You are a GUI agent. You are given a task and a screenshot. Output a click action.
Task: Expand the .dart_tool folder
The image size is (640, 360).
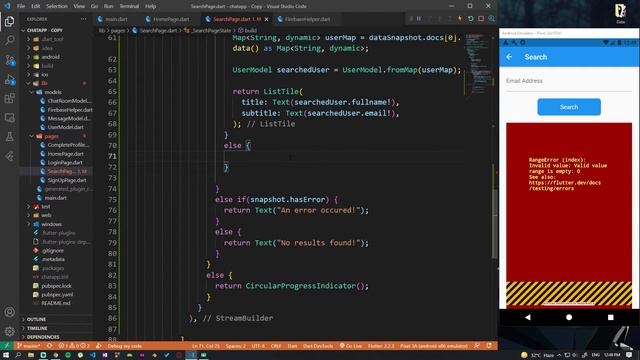(52, 39)
